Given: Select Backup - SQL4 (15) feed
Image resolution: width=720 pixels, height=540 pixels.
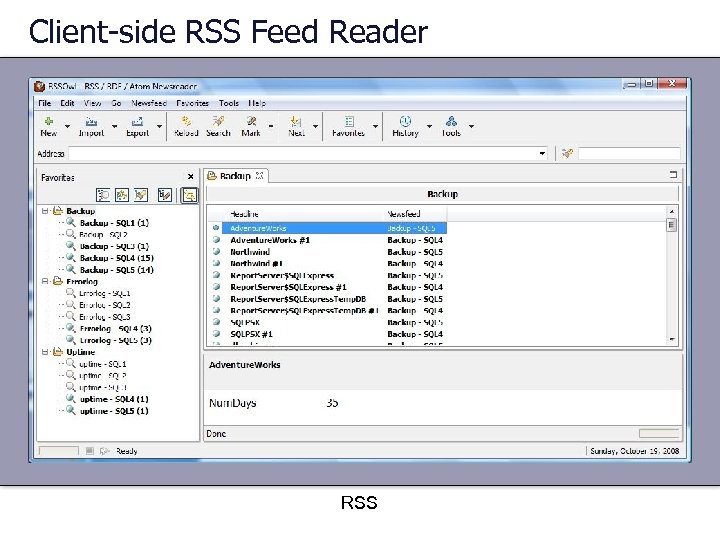Looking at the screenshot, I should (x=117, y=258).
